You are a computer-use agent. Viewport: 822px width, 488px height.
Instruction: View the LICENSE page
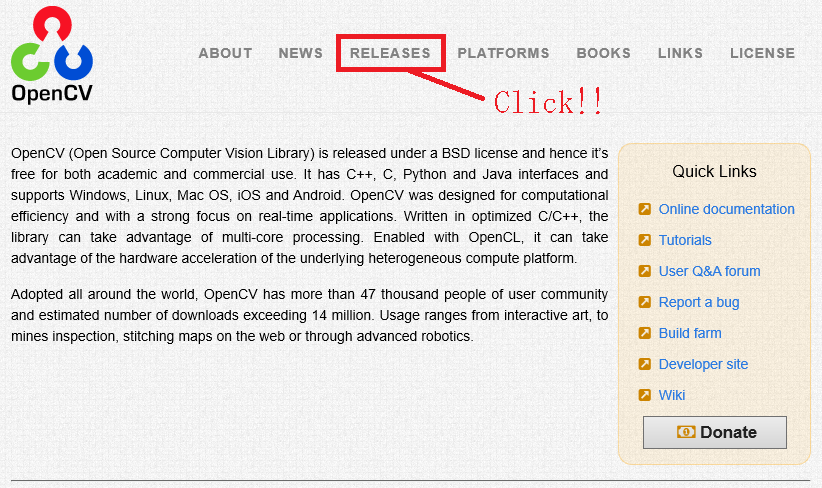(x=762, y=53)
